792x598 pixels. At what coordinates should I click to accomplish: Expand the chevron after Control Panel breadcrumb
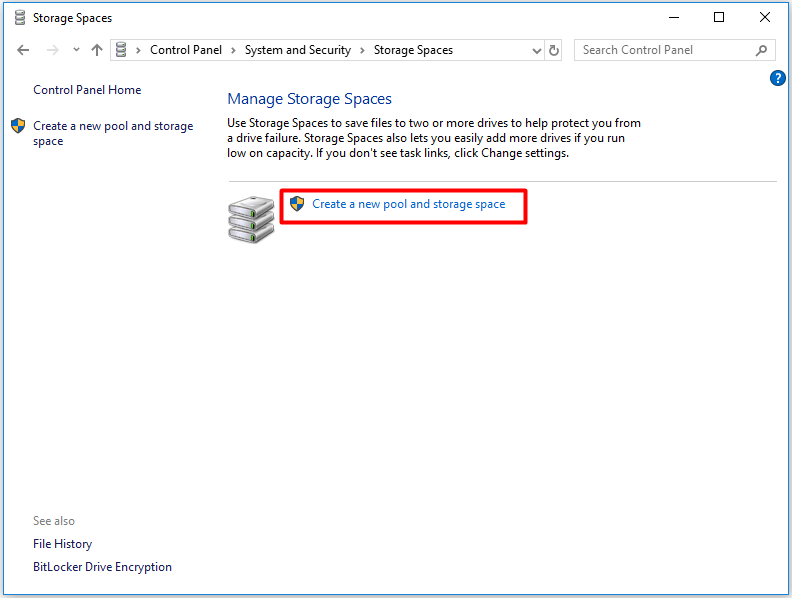pos(233,50)
